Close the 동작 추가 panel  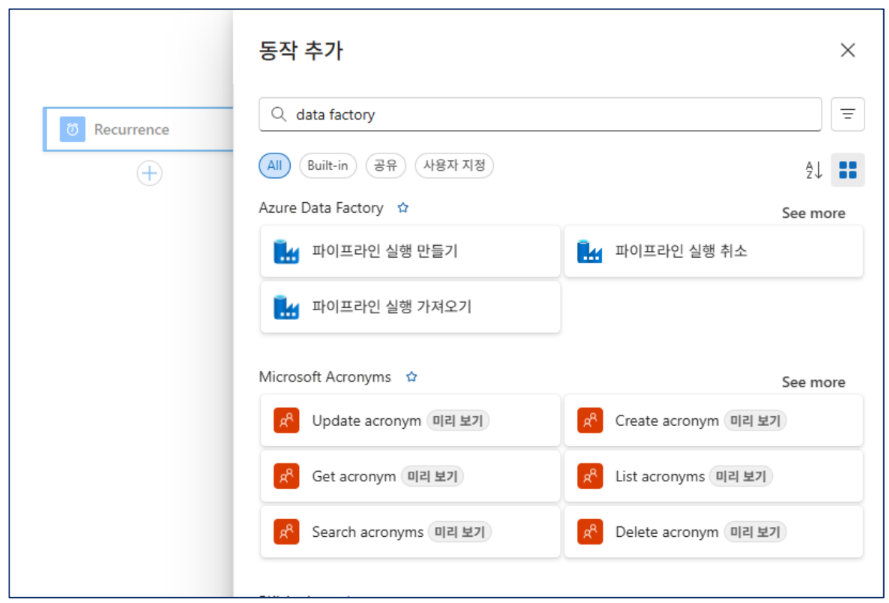pos(848,50)
